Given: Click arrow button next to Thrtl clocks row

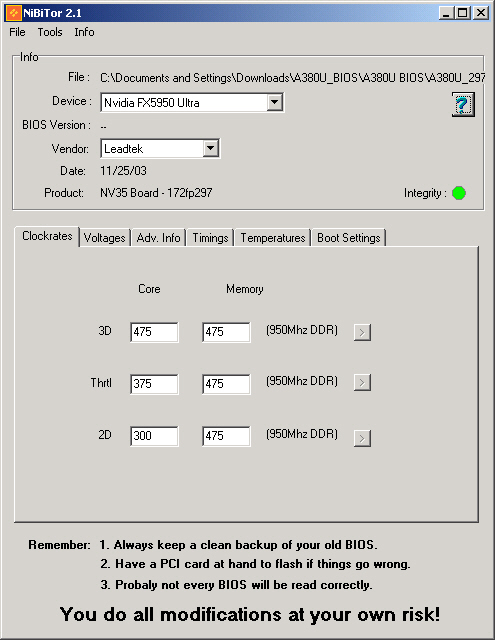Looking at the screenshot, I should click(x=362, y=382).
